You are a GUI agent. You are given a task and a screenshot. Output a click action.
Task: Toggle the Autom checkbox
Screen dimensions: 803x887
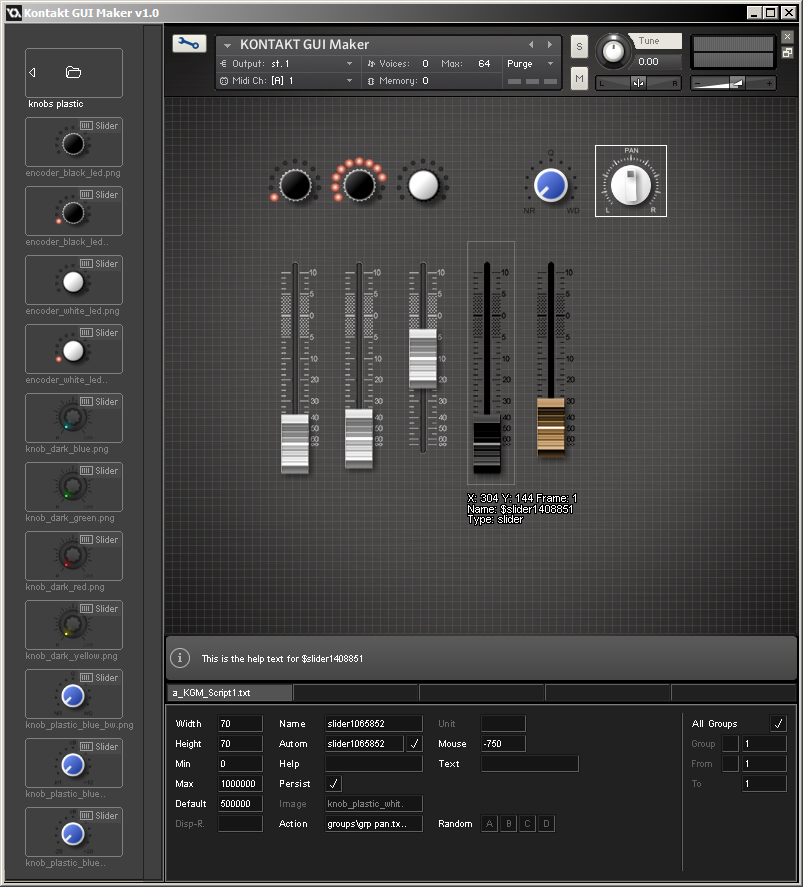click(x=414, y=743)
